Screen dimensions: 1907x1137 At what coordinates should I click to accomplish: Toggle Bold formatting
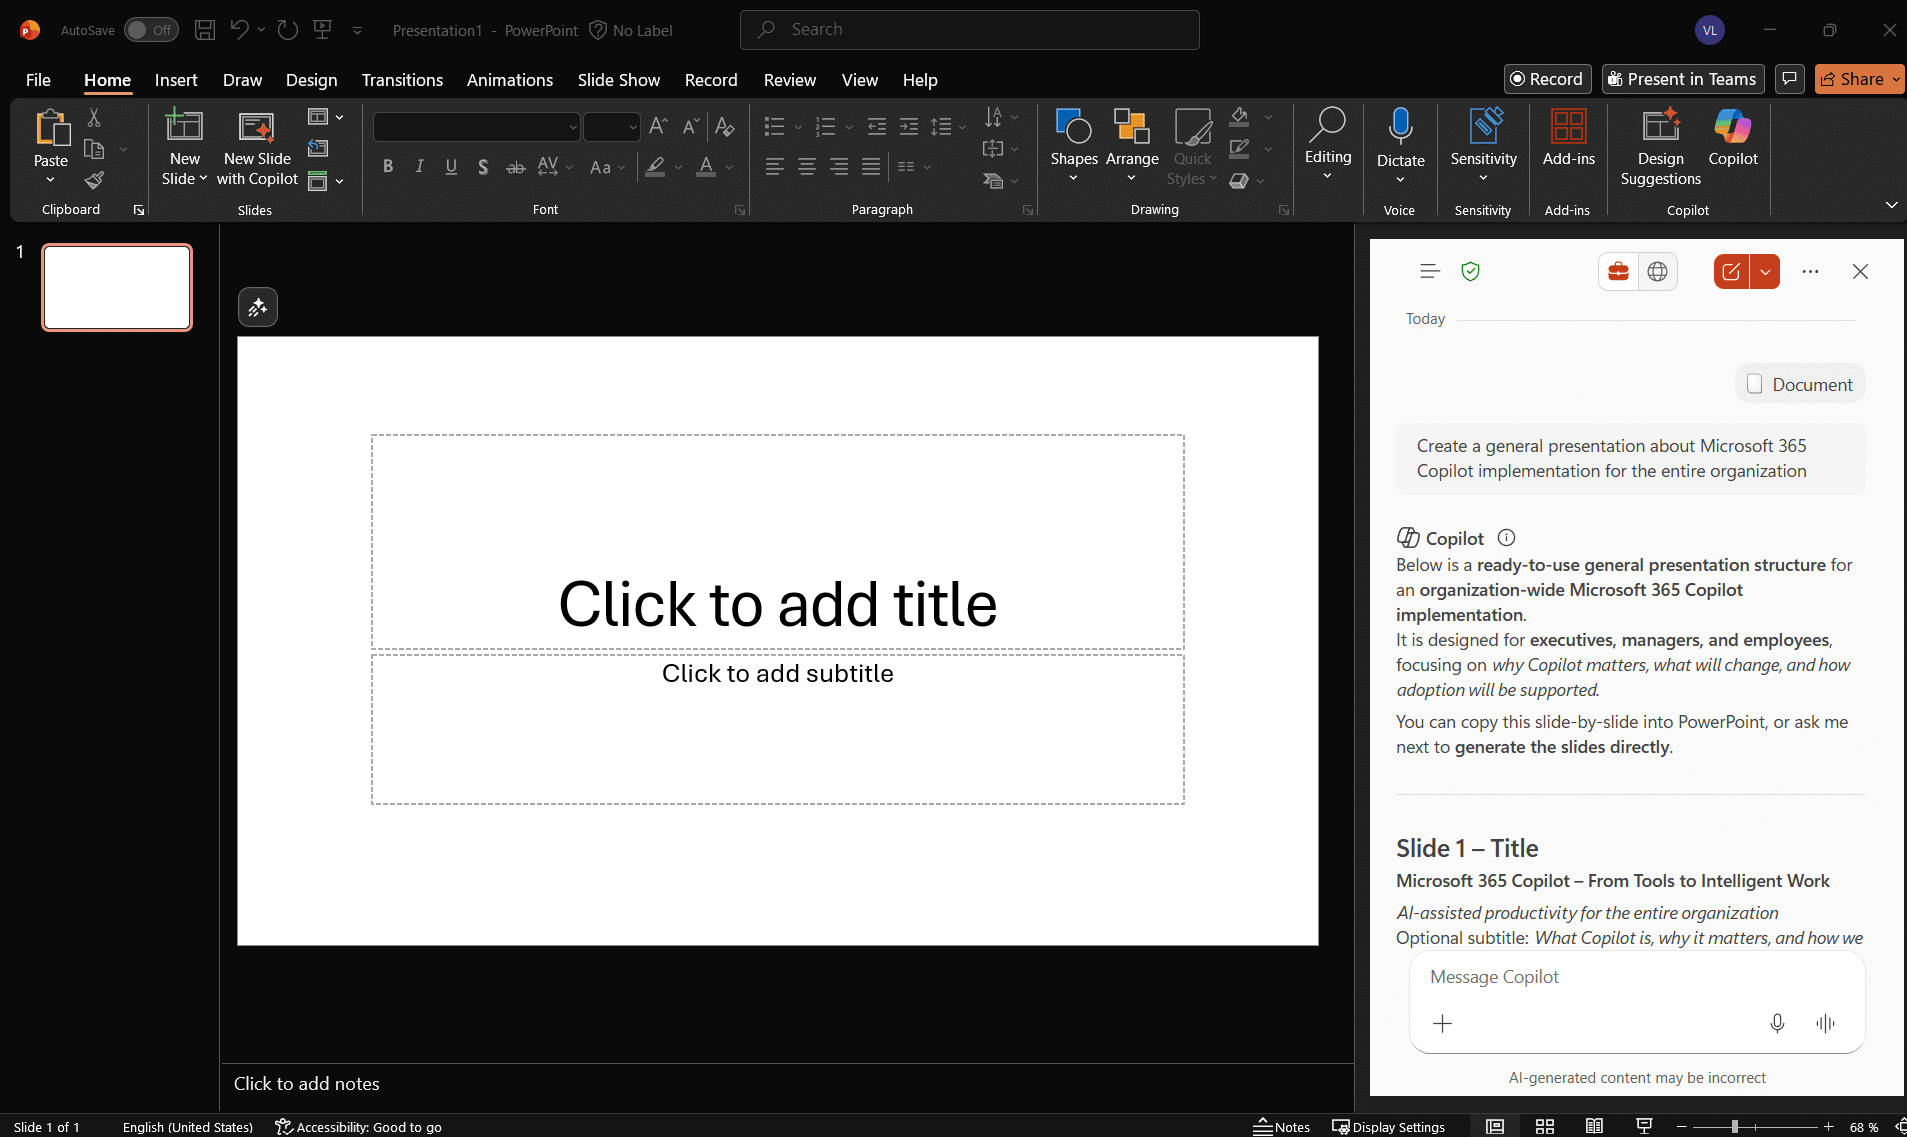pyautogui.click(x=388, y=167)
